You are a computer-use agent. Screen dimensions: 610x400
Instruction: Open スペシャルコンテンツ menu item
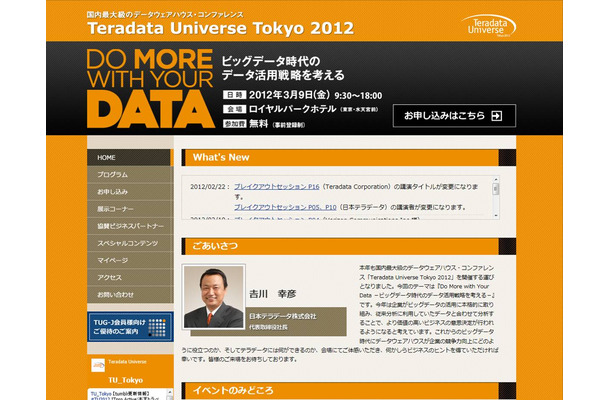pos(130,243)
